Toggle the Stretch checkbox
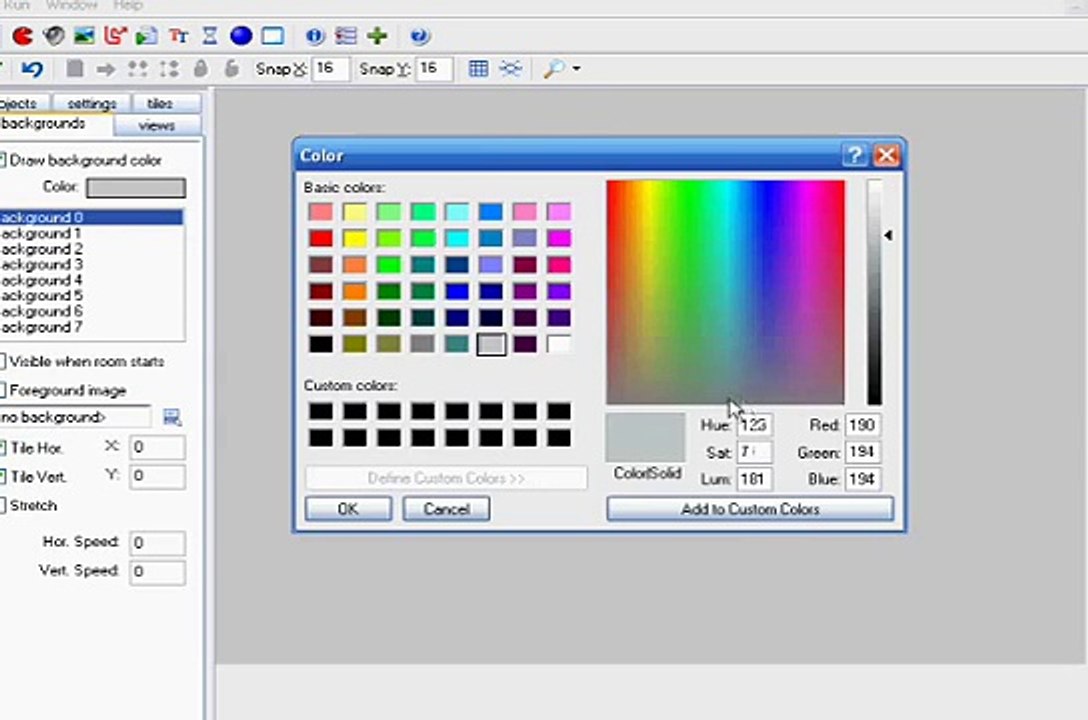The width and height of the screenshot is (1088, 720). 2,505
